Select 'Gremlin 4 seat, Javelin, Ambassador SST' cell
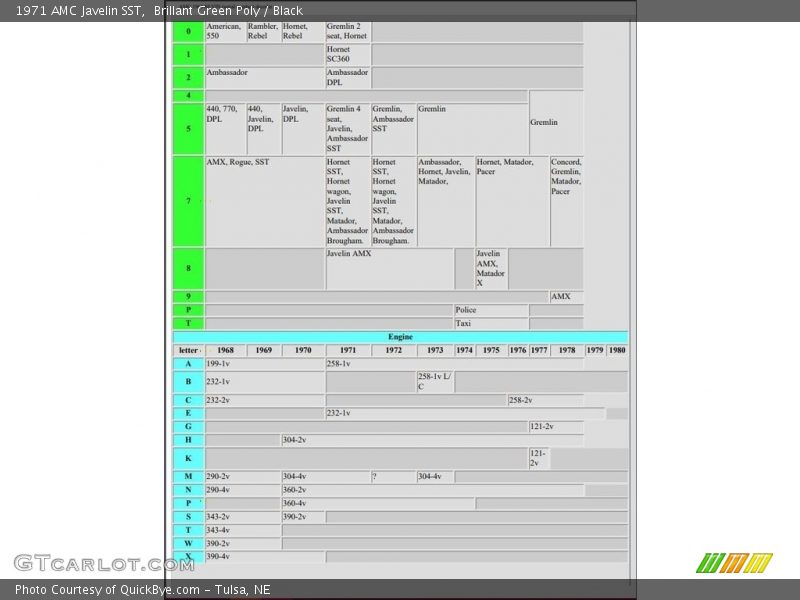Viewport: 800px width, 600px height. click(348, 129)
